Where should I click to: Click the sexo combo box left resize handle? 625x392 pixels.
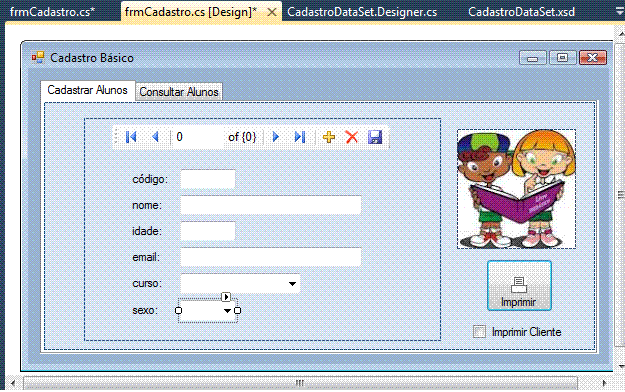coord(179,310)
